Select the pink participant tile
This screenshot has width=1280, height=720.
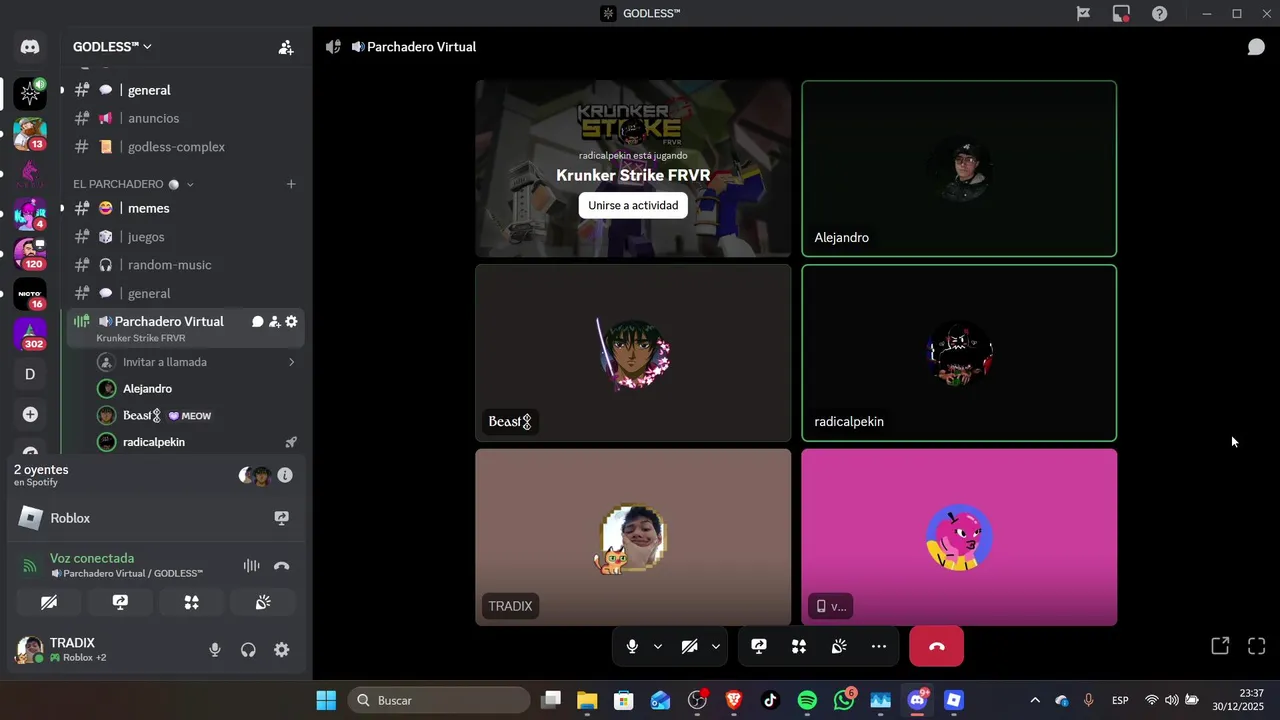[959, 537]
